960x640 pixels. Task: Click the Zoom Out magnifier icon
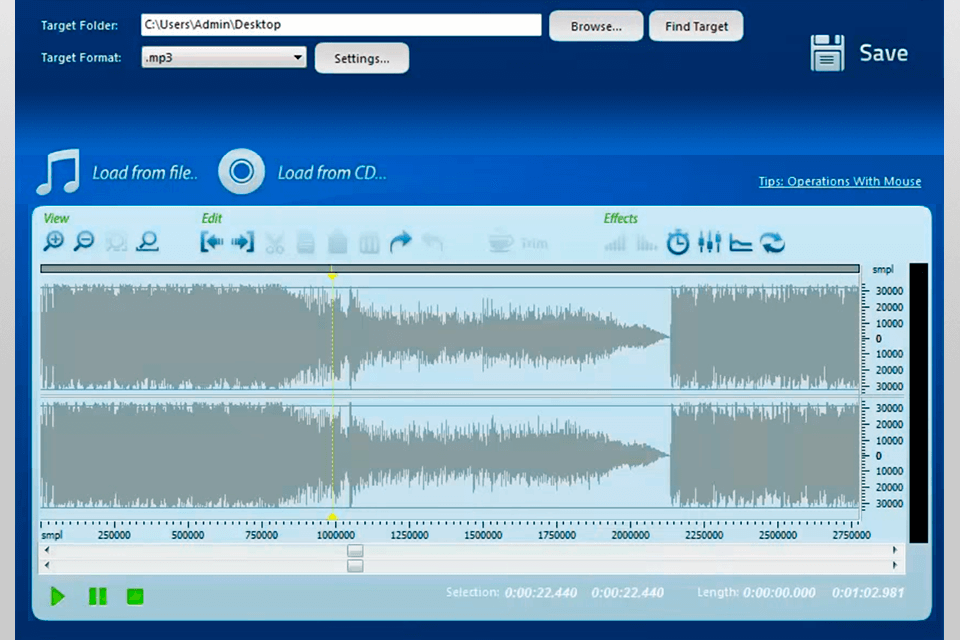coord(84,242)
